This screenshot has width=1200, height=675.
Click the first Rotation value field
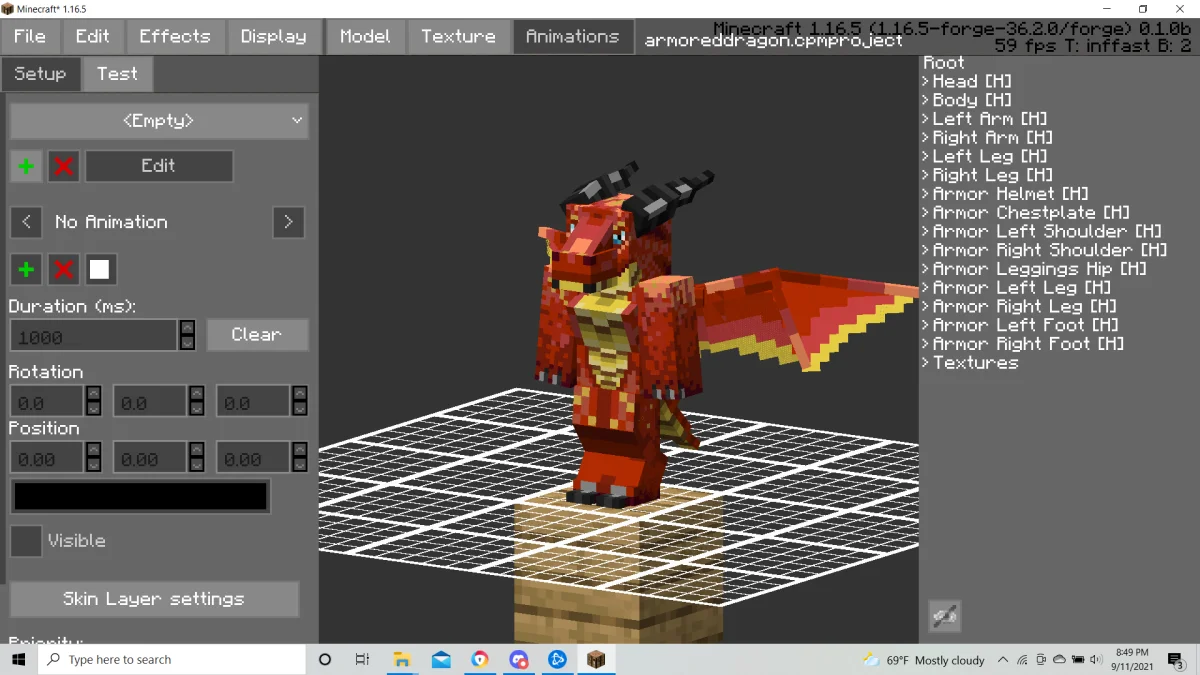[x=46, y=402]
